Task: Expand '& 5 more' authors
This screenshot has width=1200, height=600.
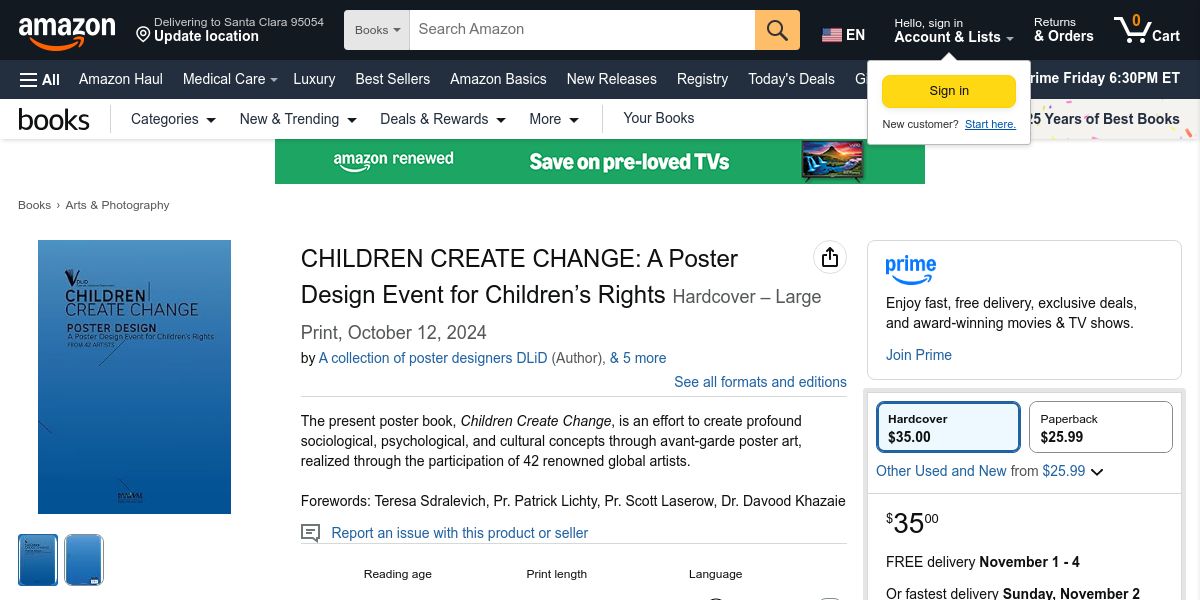Action: pos(638,358)
